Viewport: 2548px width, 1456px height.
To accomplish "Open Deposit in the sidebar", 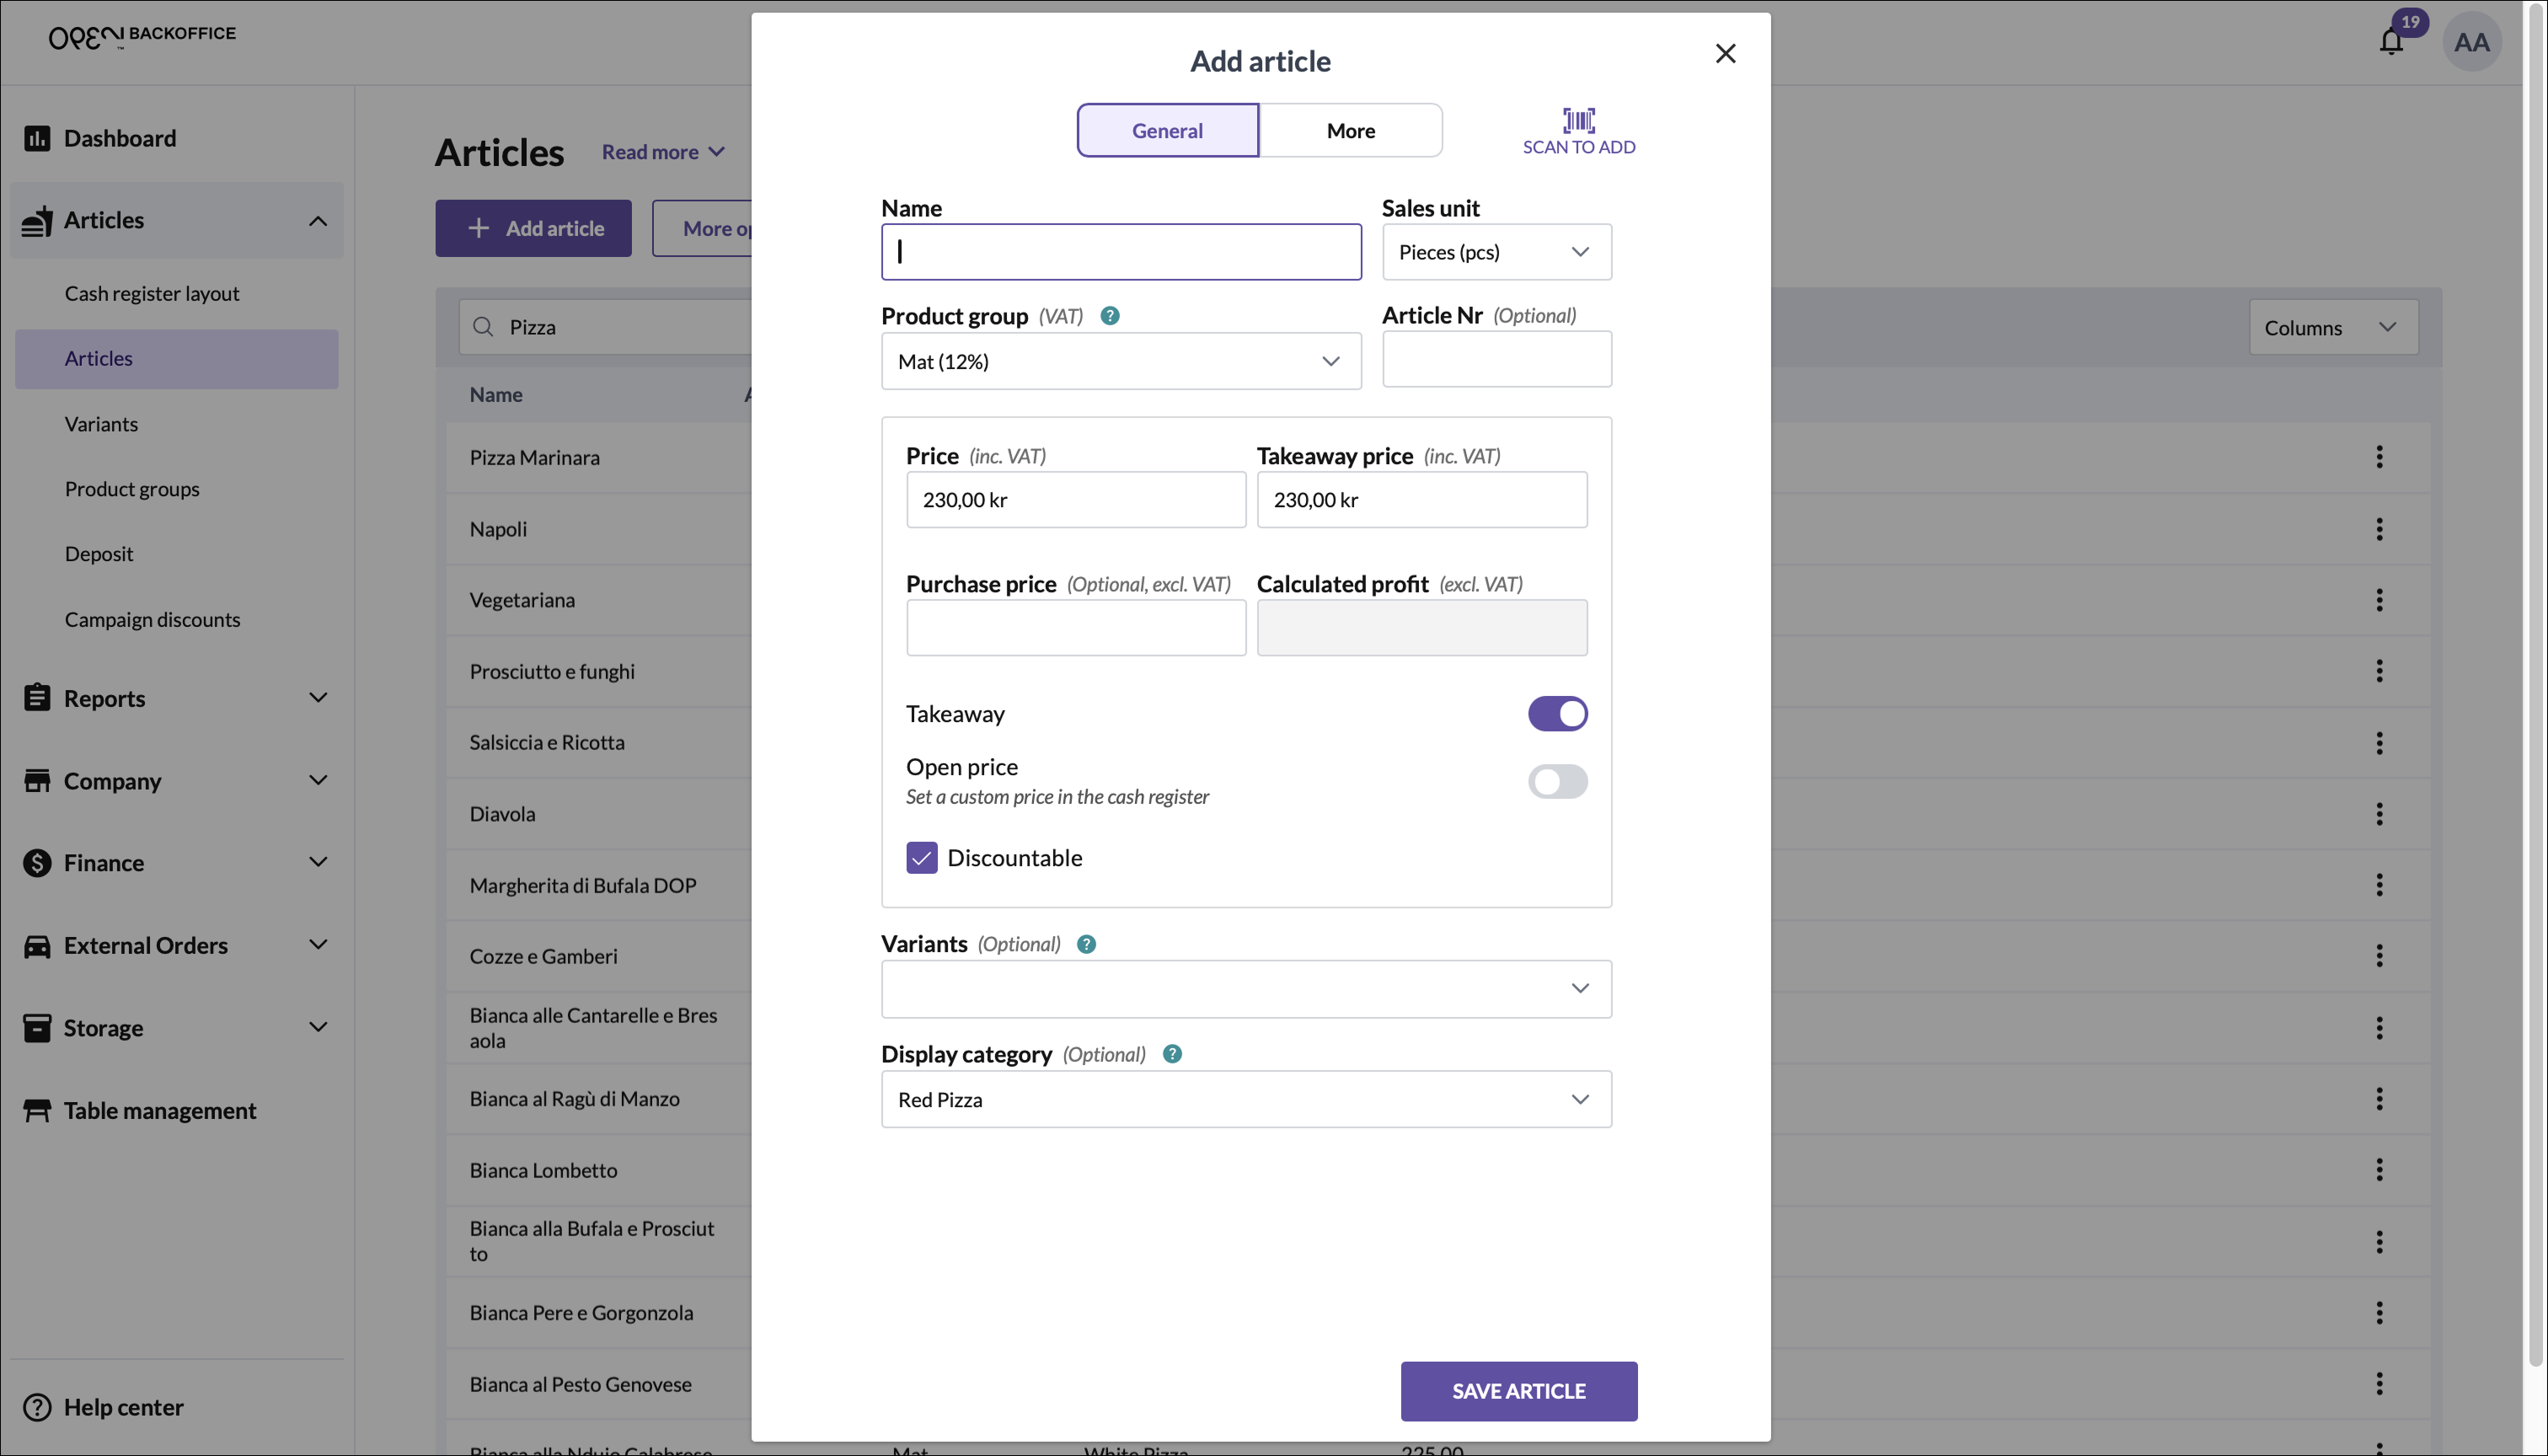I will pos(99,554).
